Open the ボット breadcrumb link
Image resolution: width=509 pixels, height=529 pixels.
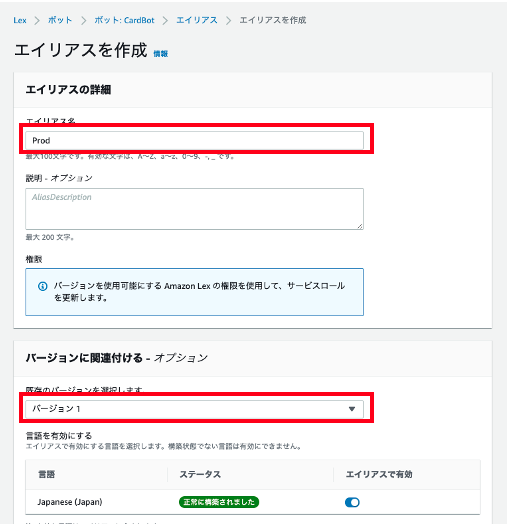(60, 20)
